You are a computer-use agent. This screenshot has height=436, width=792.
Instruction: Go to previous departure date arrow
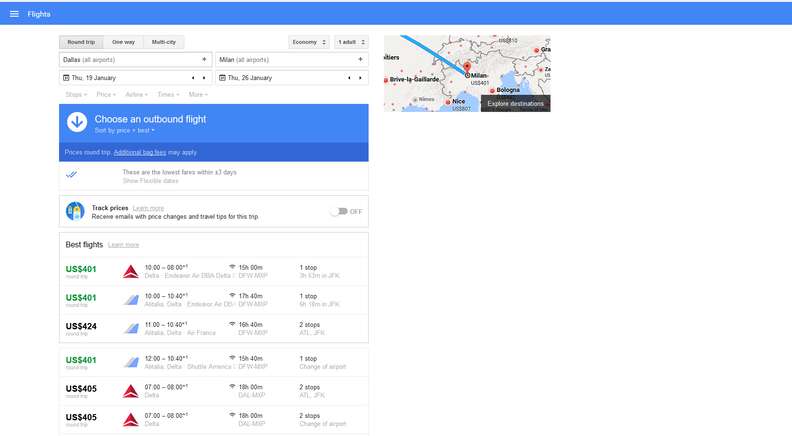click(x=193, y=78)
